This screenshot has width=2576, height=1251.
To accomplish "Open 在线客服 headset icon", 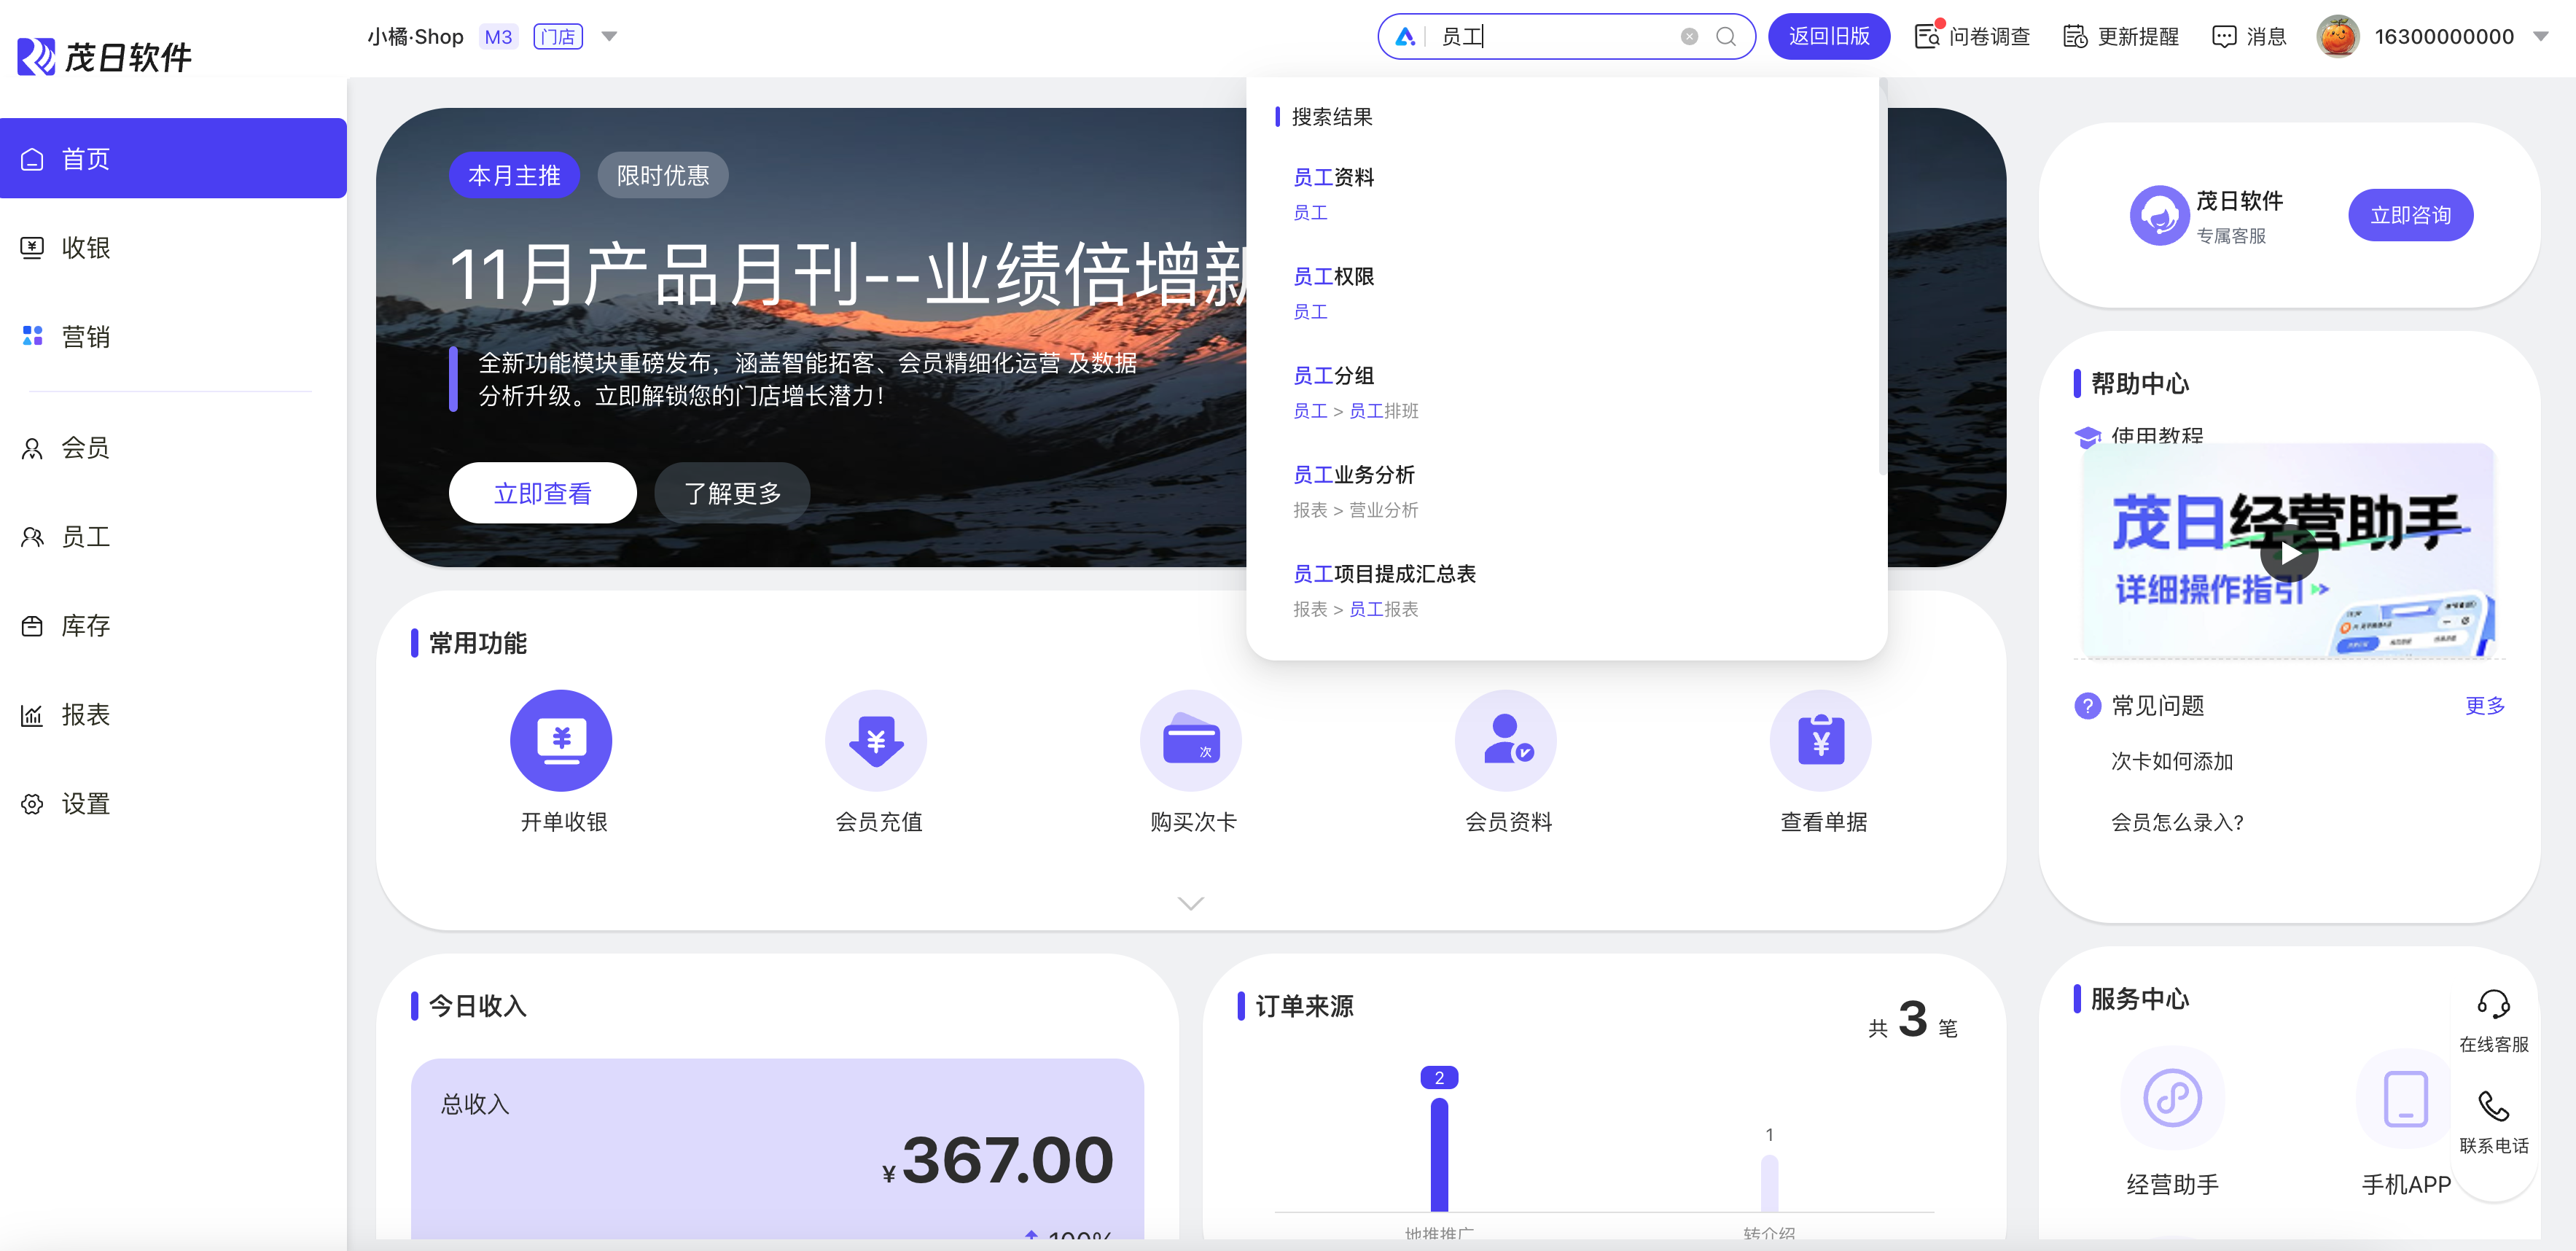I will (x=2493, y=1004).
